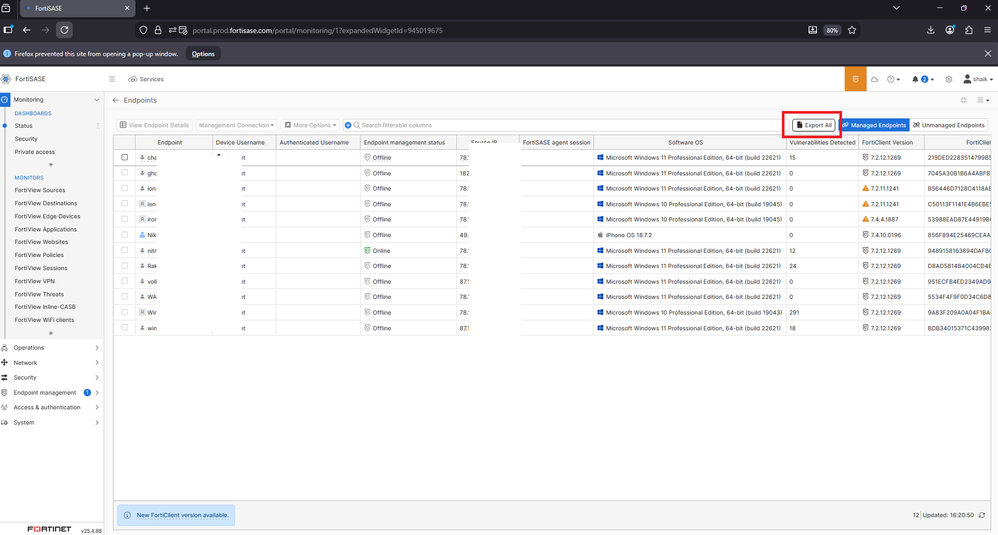Open FortiView Threats monitor

coord(39,294)
